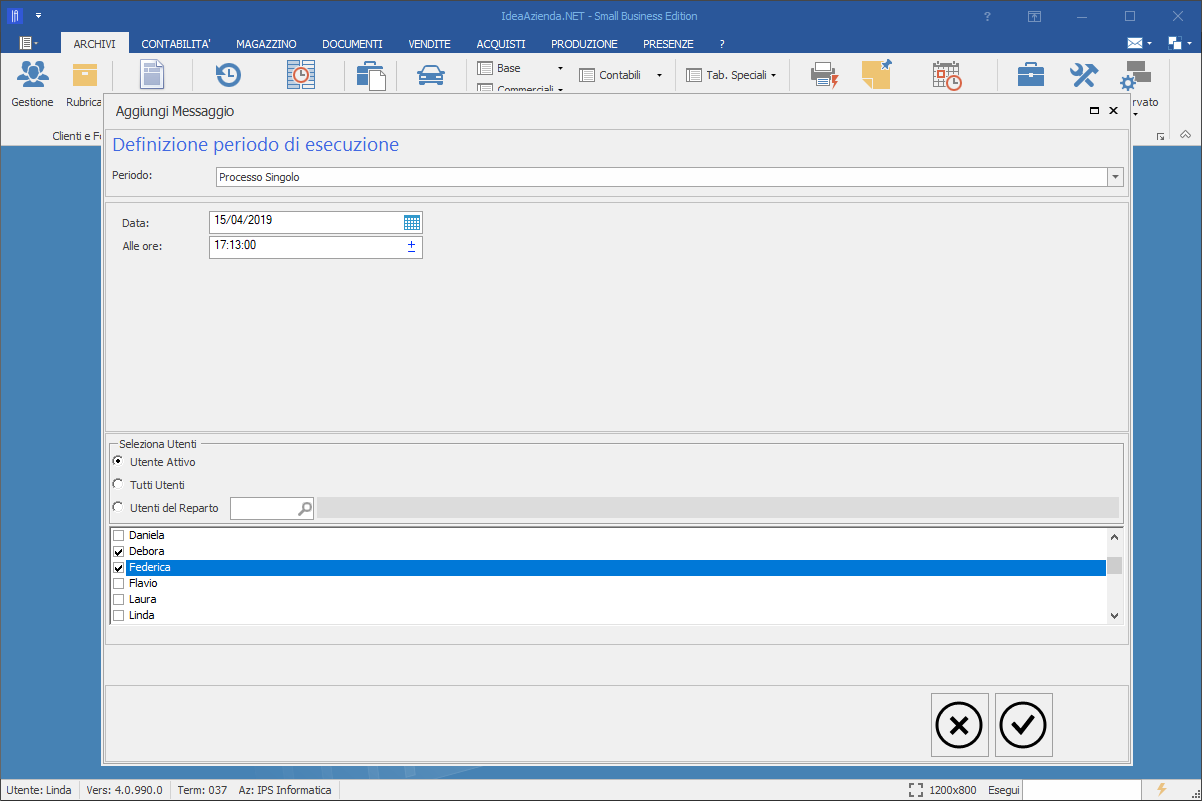Click the IdeaAzienda application logo icon
This screenshot has height=801, width=1202.
(16, 16)
